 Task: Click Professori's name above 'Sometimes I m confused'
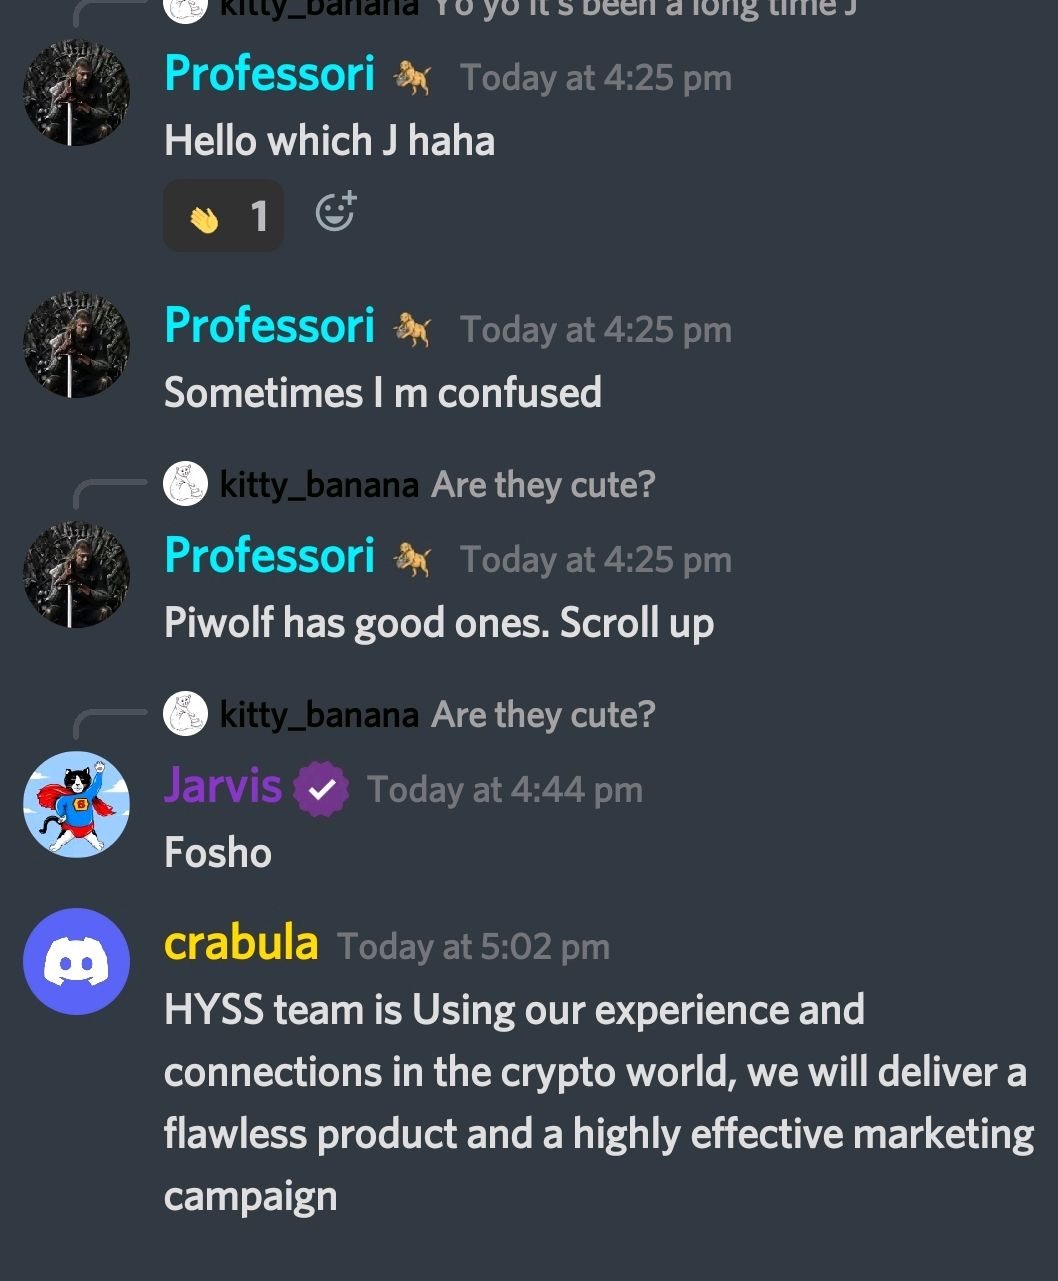click(x=270, y=325)
